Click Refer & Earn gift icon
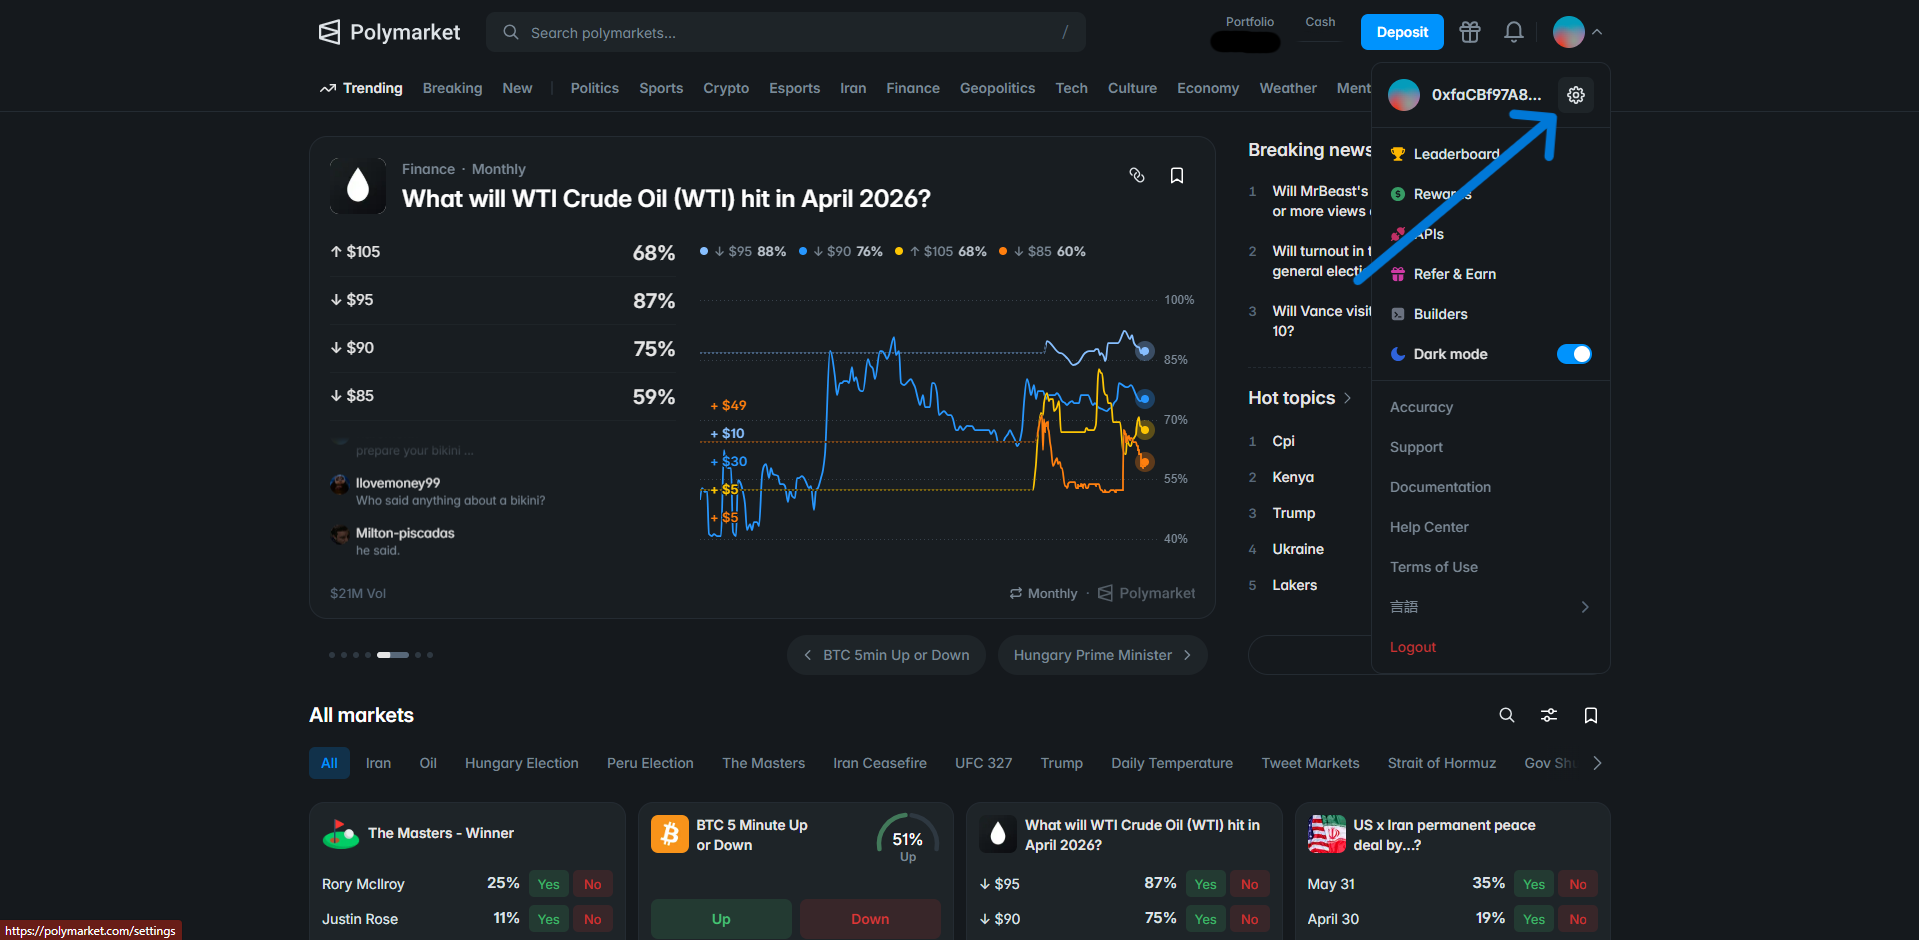The height and width of the screenshot is (940, 1919). coord(1398,274)
